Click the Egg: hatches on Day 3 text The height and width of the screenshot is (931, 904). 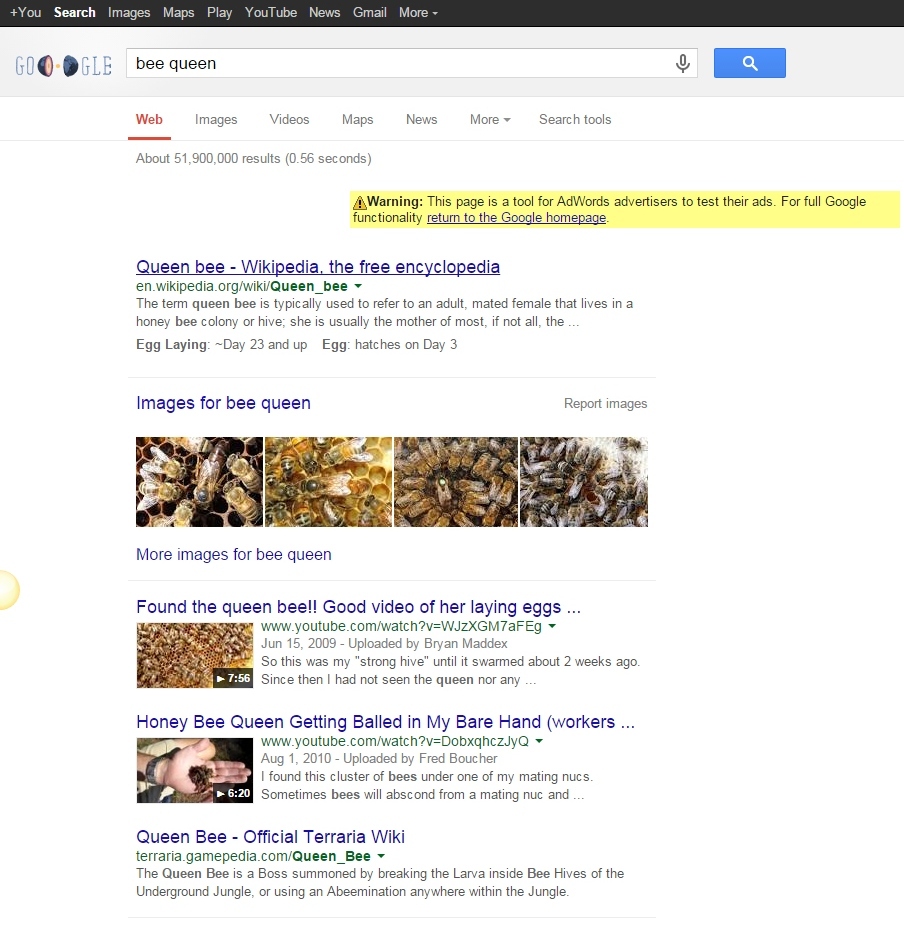point(389,344)
